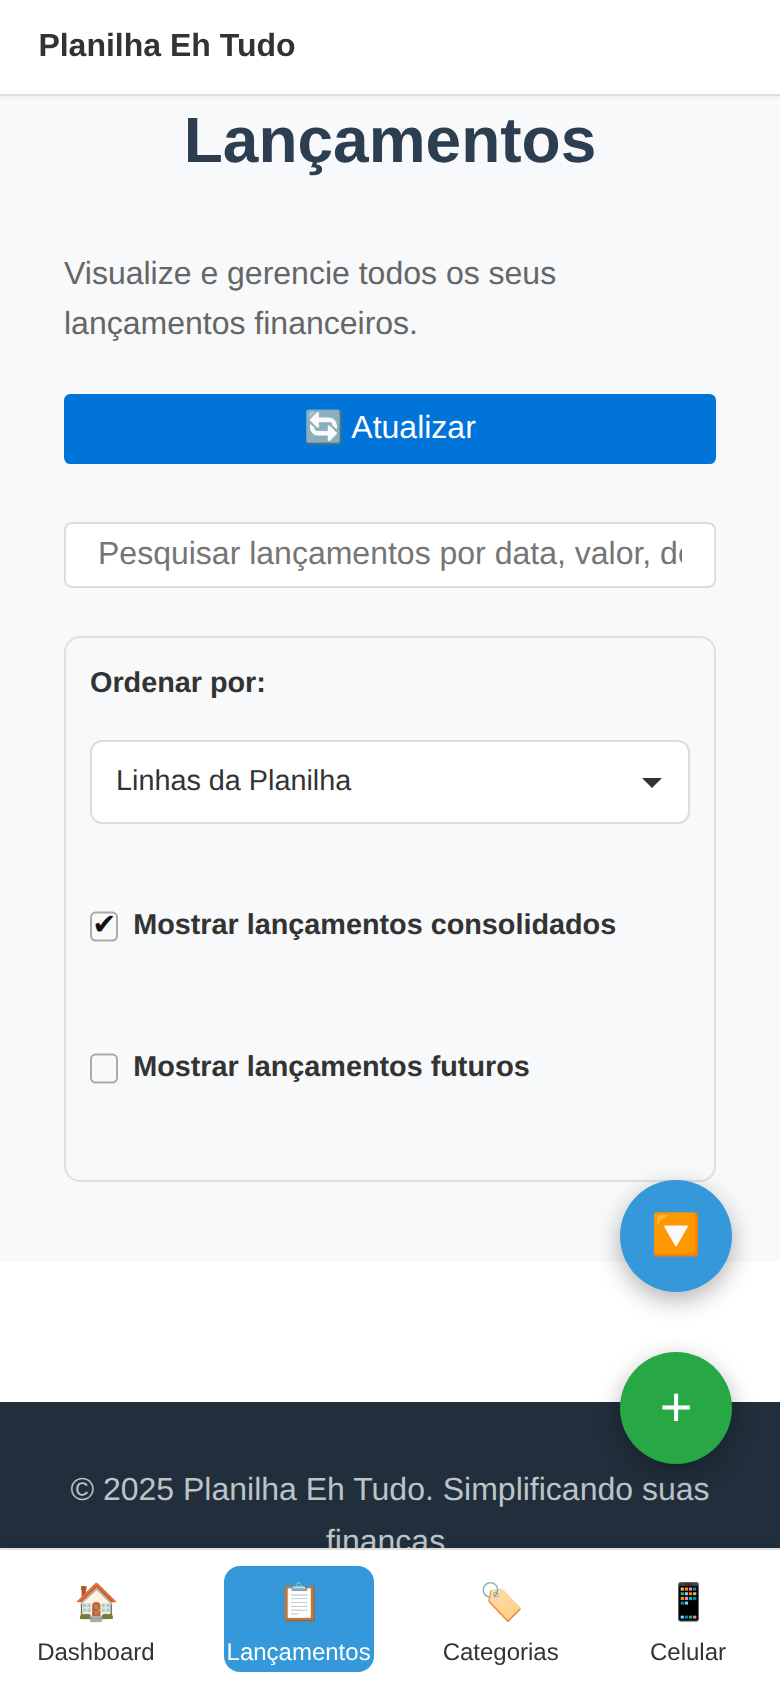Tap the tag icon for Categorias
780x1688 pixels.
[500, 1601]
